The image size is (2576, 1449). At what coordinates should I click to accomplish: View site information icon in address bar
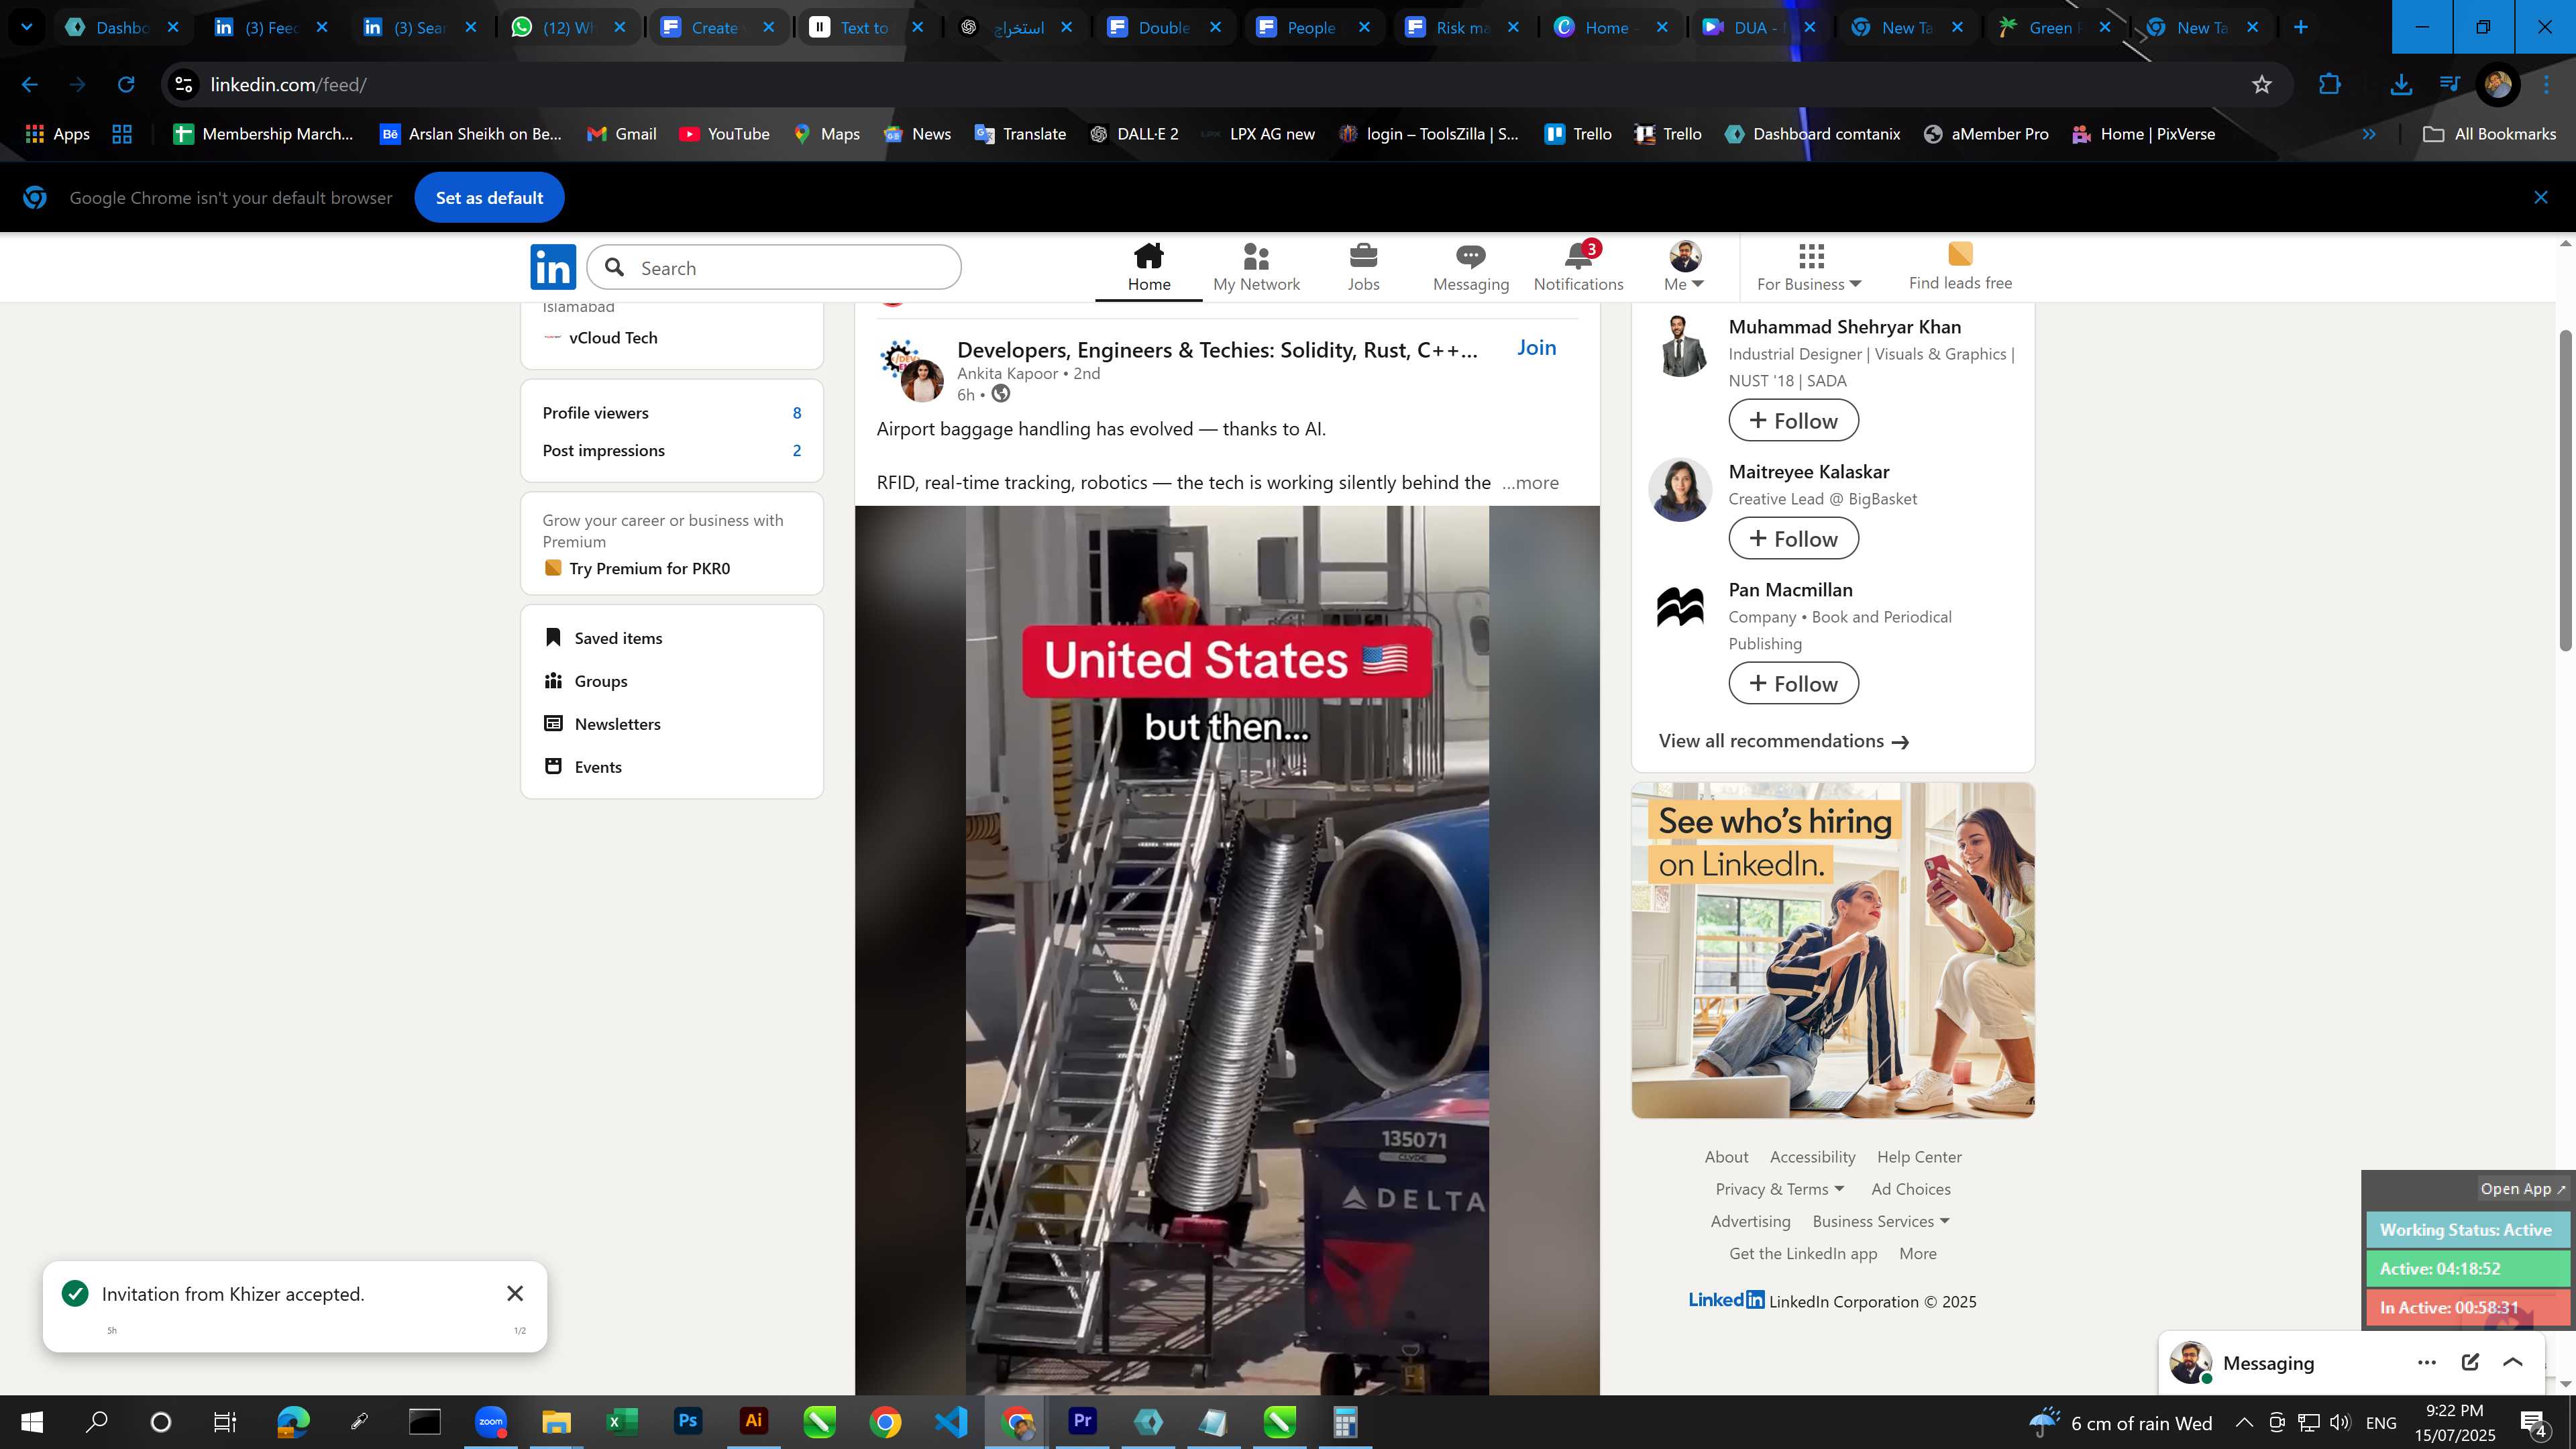(184, 85)
